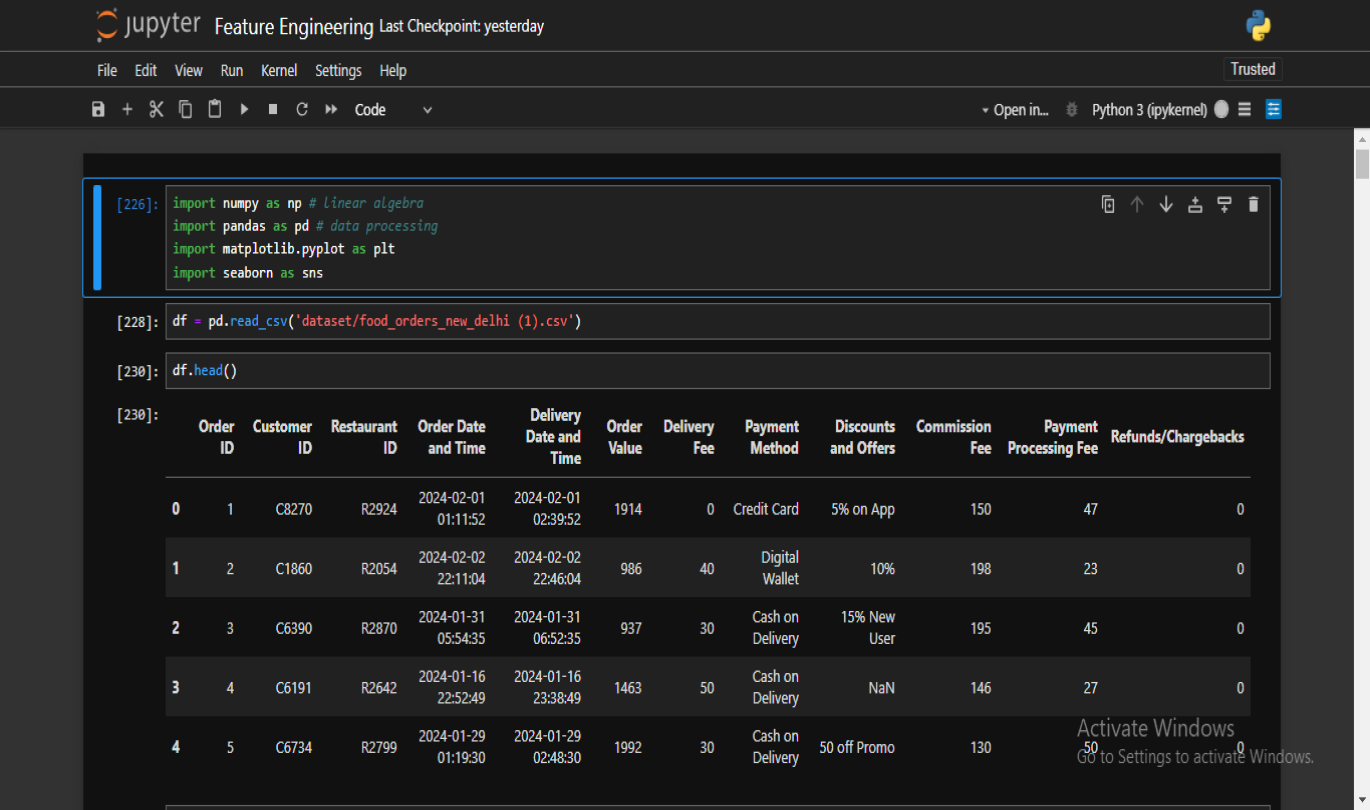Click the Order ID column header

216,437
